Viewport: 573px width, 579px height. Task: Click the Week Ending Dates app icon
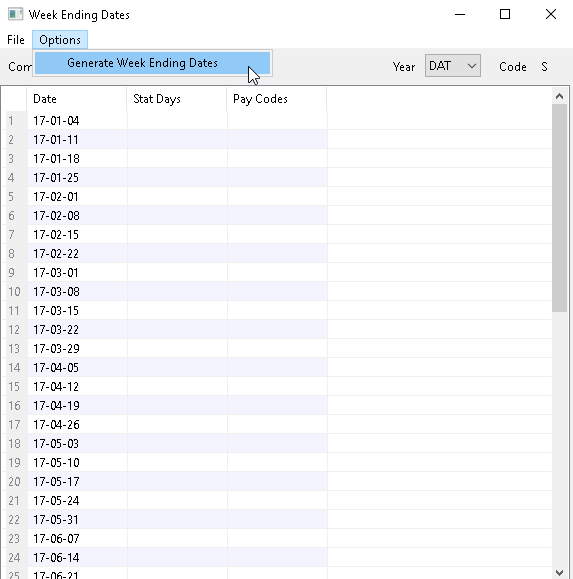(x=16, y=14)
